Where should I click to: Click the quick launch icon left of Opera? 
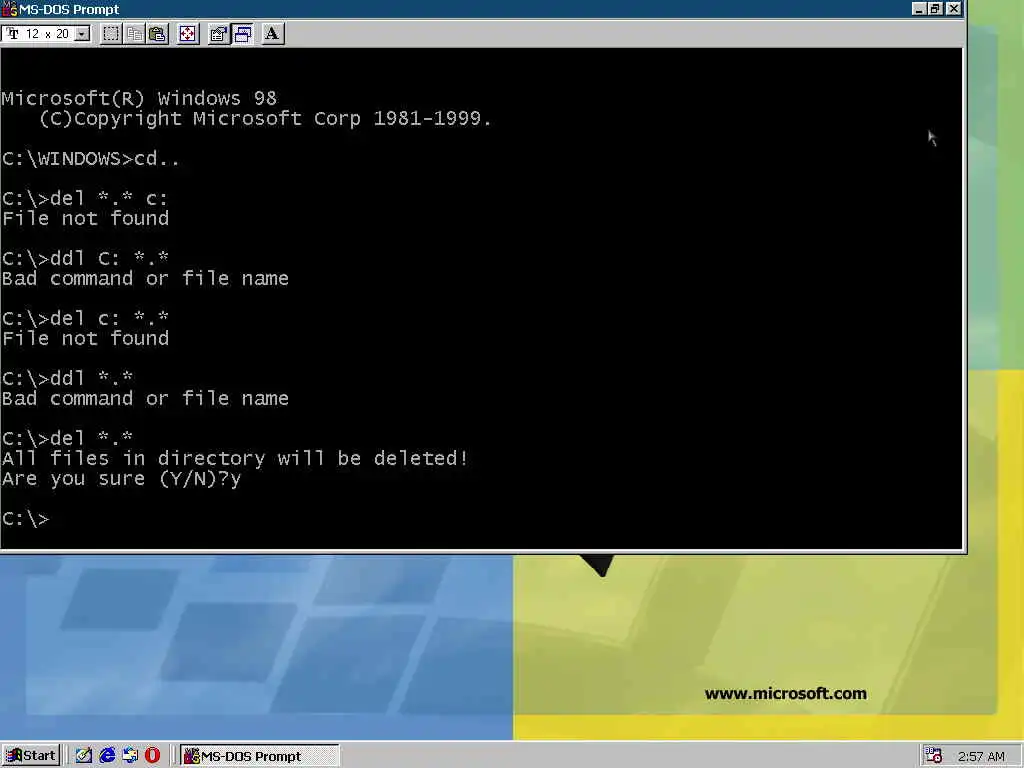tap(130, 756)
